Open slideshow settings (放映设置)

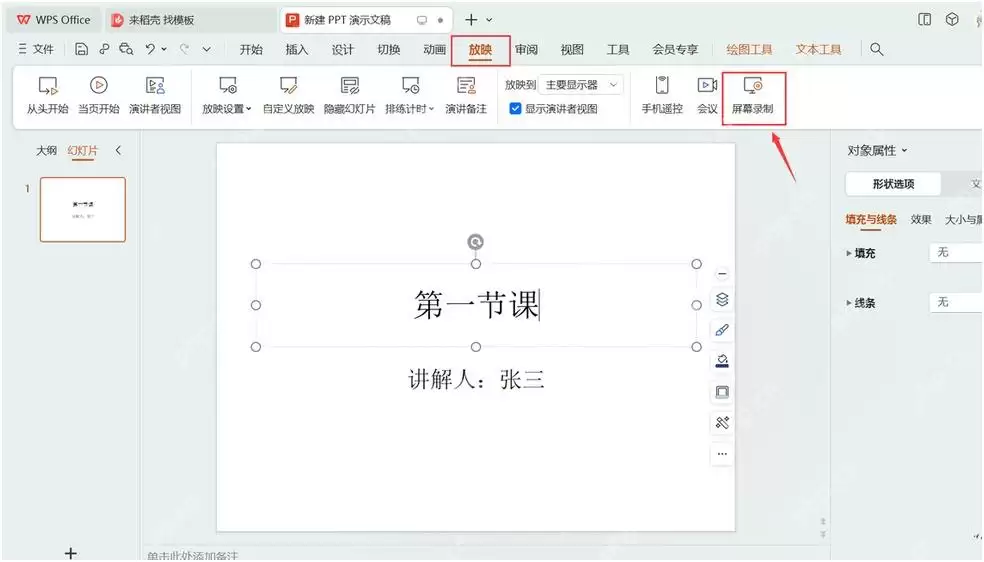pyautogui.click(x=227, y=95)
